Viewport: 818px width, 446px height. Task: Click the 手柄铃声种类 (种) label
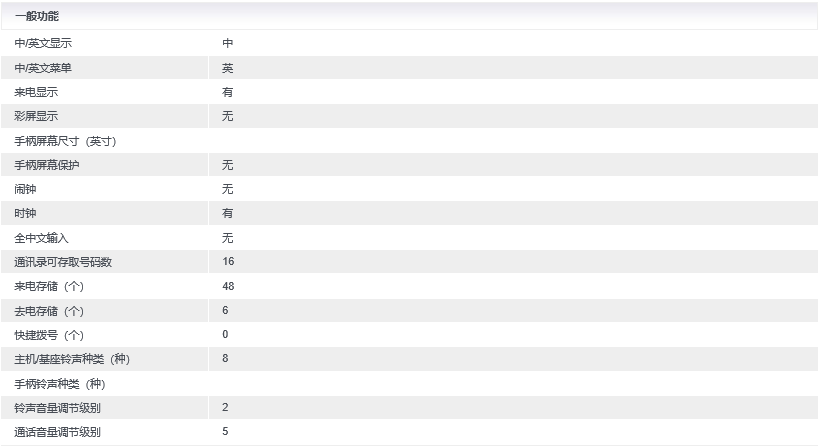[x=59, y=384]
